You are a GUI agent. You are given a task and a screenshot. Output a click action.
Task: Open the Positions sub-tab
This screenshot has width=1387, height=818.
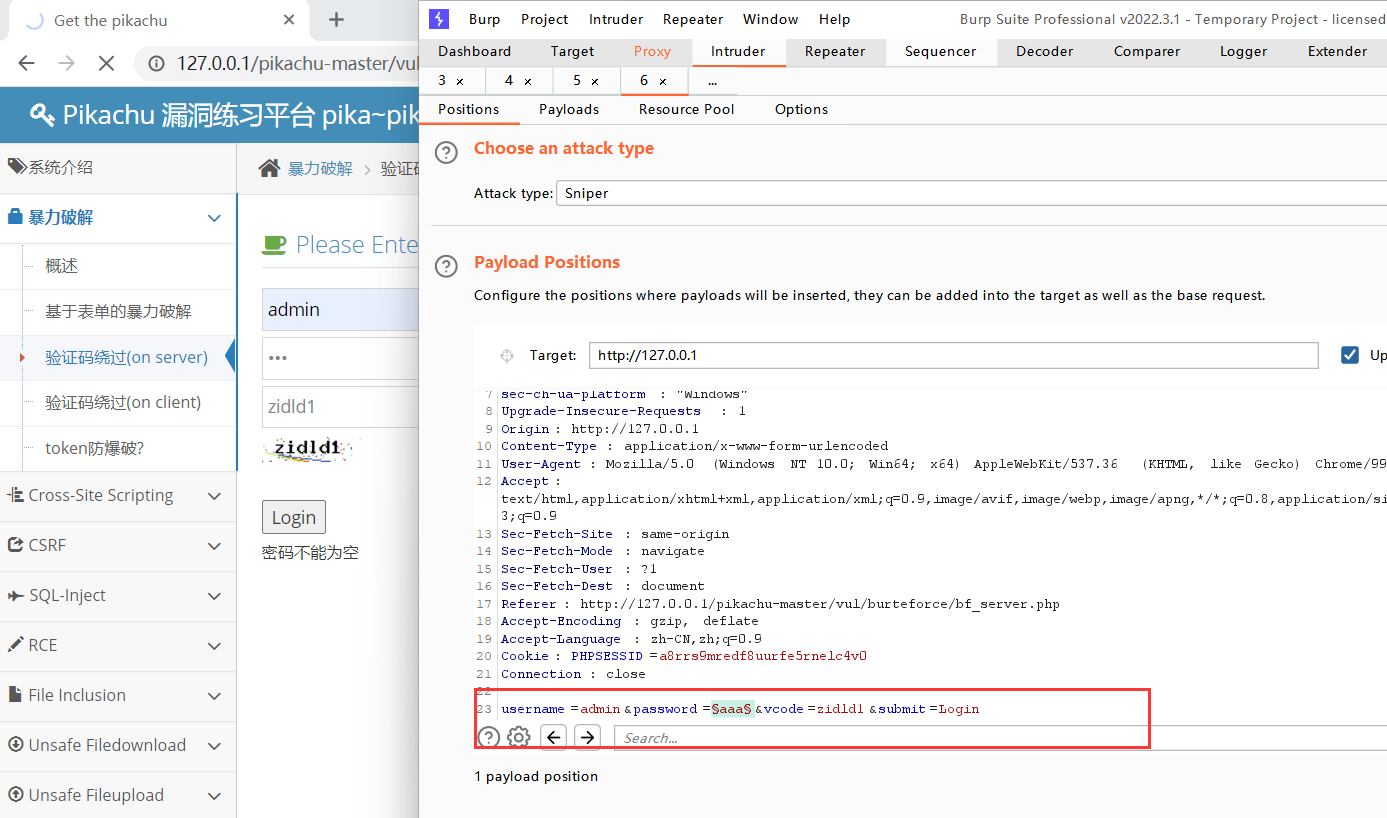tap(469, 109)
